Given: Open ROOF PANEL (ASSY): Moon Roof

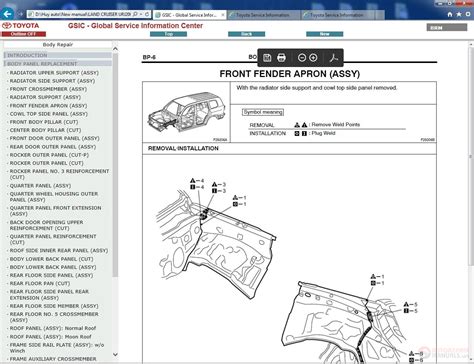Looking at the screenshot, I should tap(50, 337).
